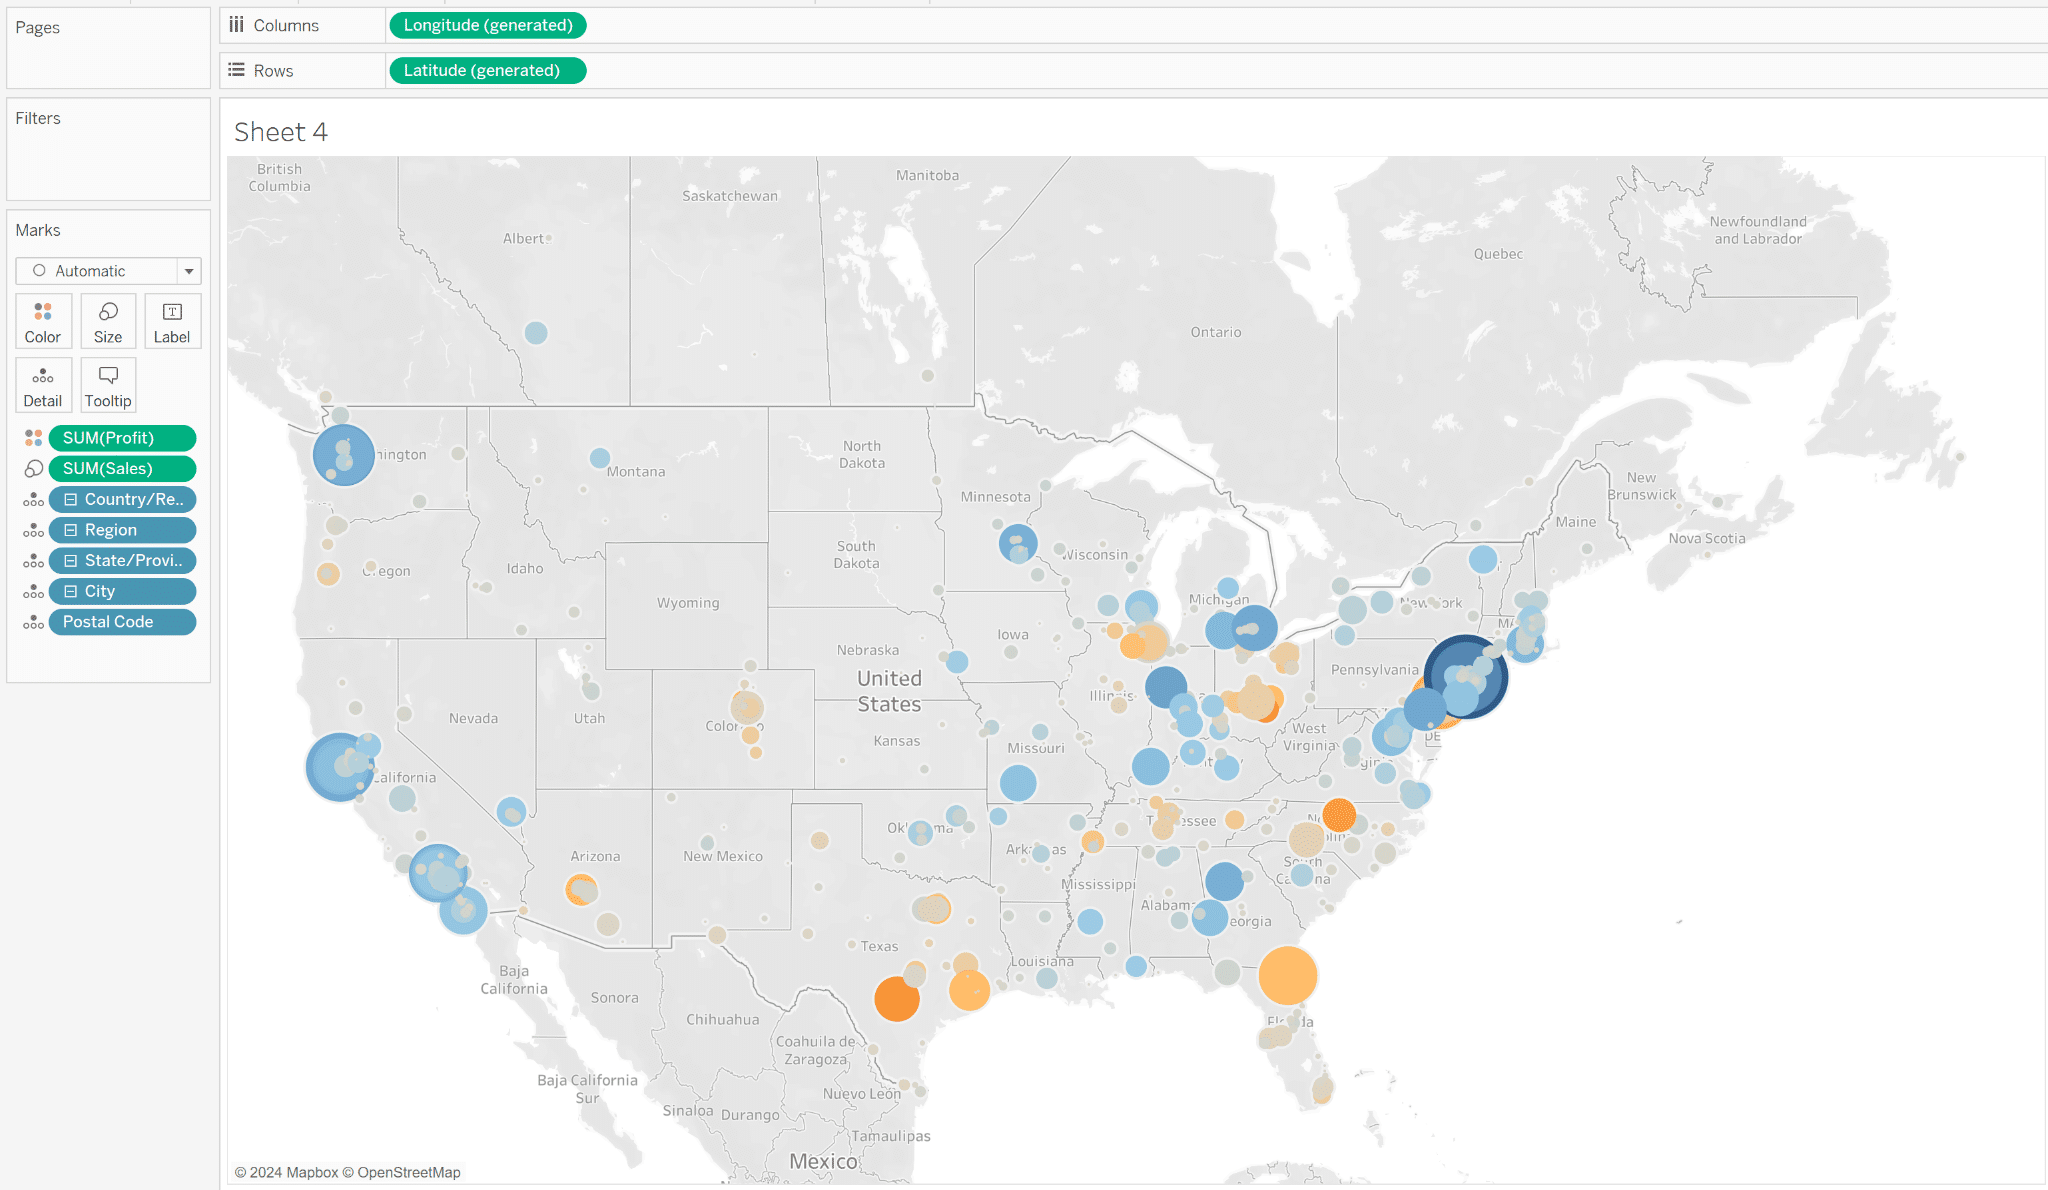
Task: Collapse the City hierarchy with its minus icon
Action: tap(70, 590)
